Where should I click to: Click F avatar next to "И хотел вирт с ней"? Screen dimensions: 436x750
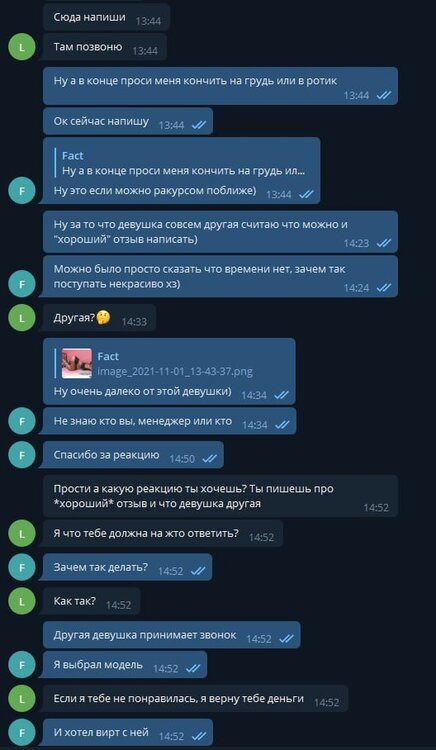tap(22, 732)
